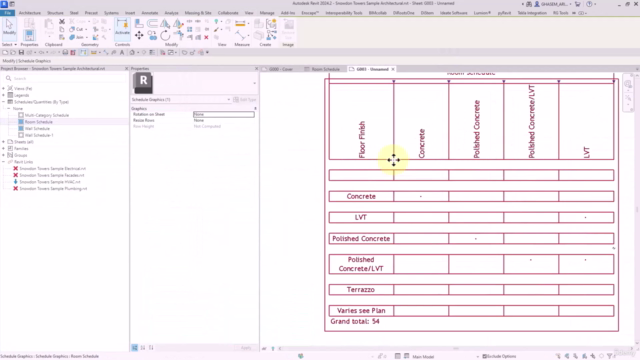Click the Save icon in quick access toolbar

[21, 52]
